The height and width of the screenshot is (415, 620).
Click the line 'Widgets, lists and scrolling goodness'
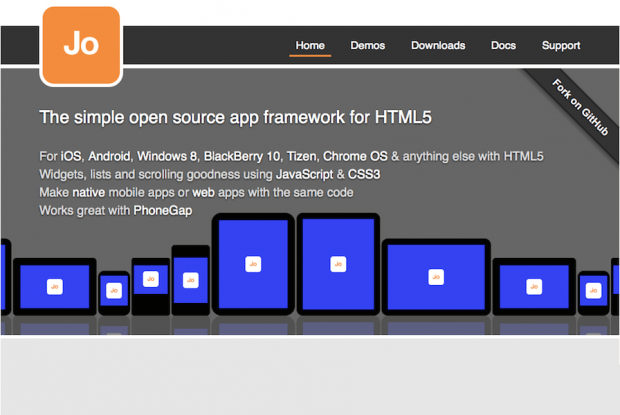coord(210,174)
